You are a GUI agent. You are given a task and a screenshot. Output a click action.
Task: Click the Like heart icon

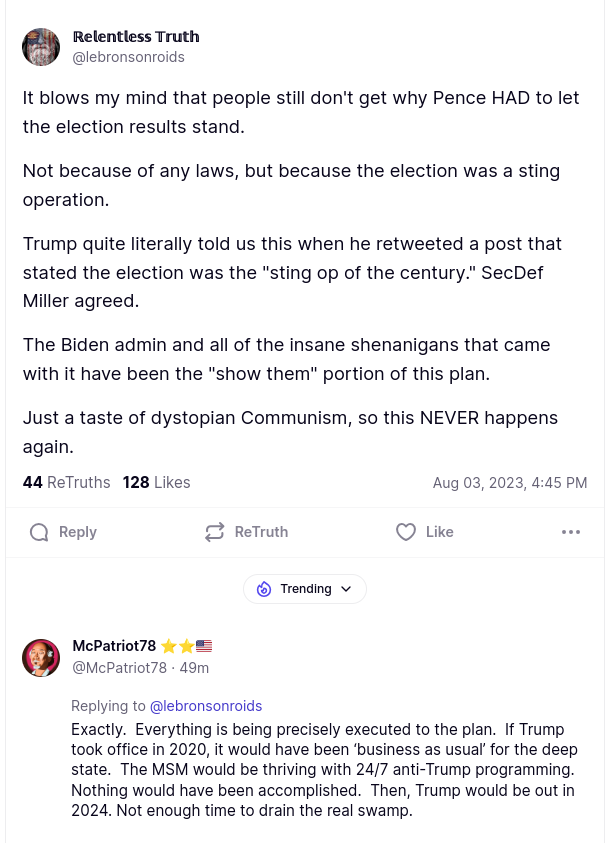406,532
